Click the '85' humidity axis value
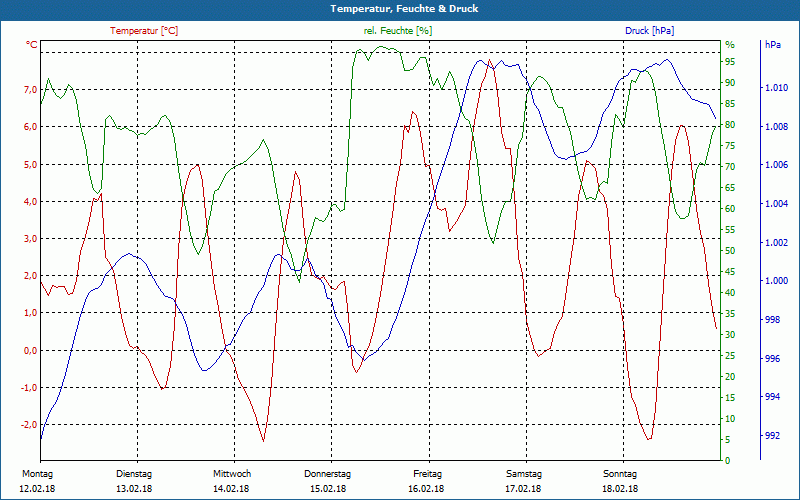800x500 pixels. 730,104
